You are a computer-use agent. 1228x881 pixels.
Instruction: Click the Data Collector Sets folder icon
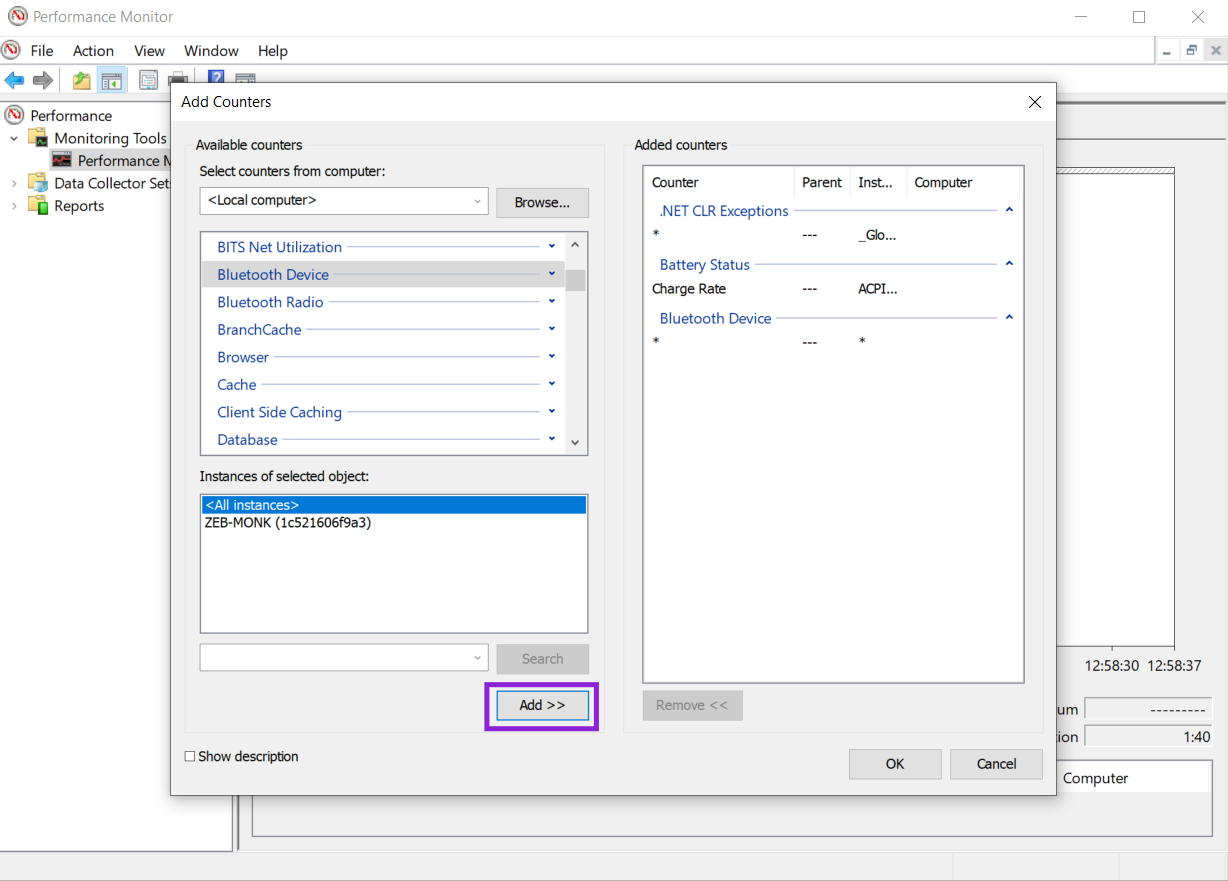[38, 183]
